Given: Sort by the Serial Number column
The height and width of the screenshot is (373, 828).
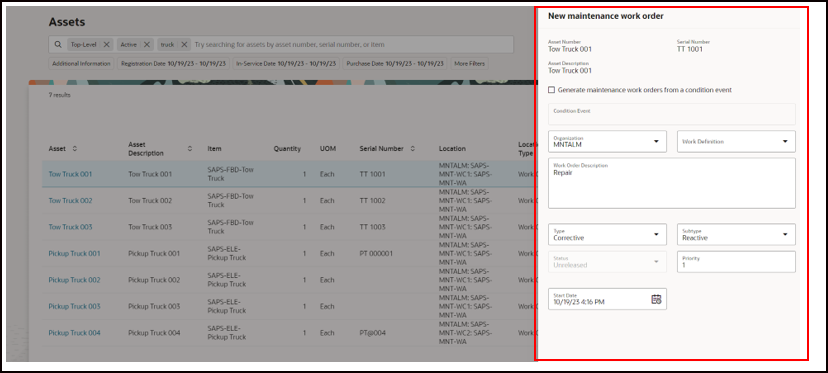Looking at the screenshot, I should (x=412, y=149).
